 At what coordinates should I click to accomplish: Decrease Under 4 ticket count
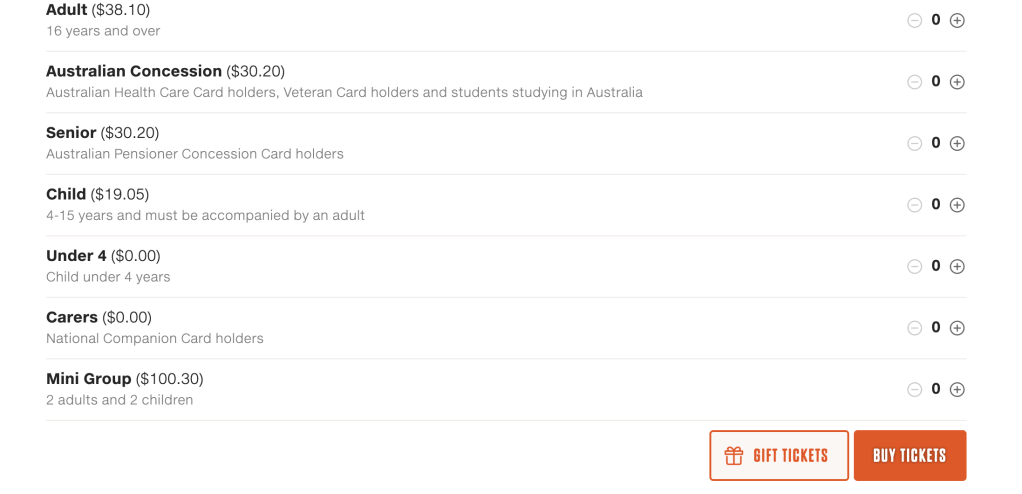point(914,266)
